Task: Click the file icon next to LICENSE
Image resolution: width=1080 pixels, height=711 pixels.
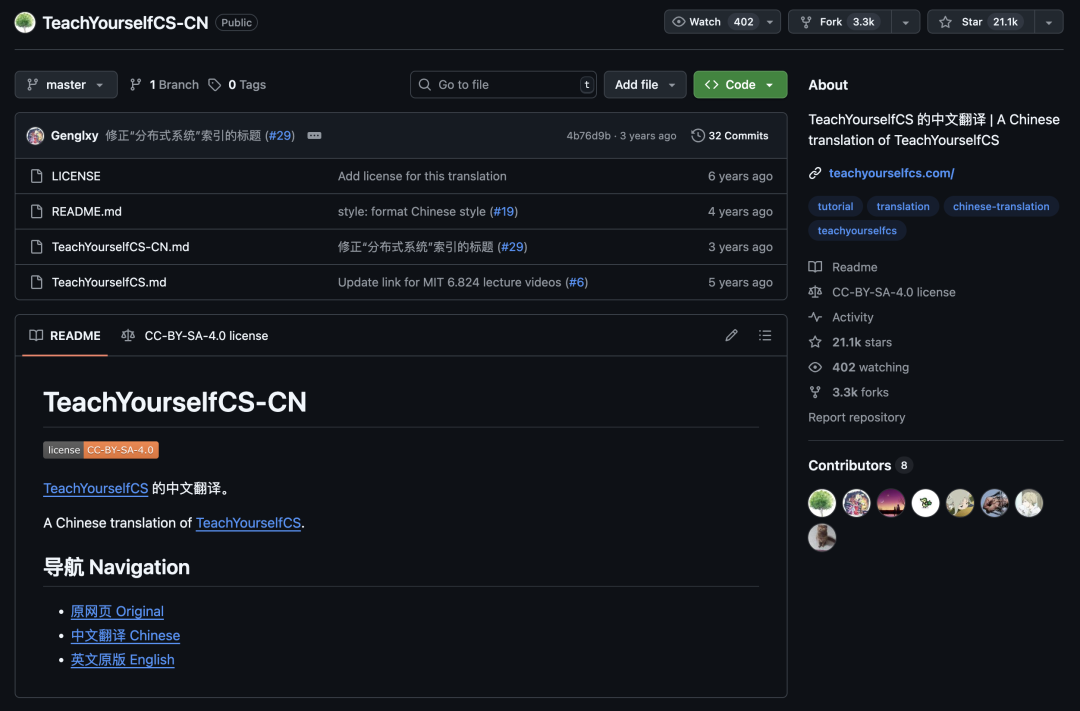Action: [37, 176]
